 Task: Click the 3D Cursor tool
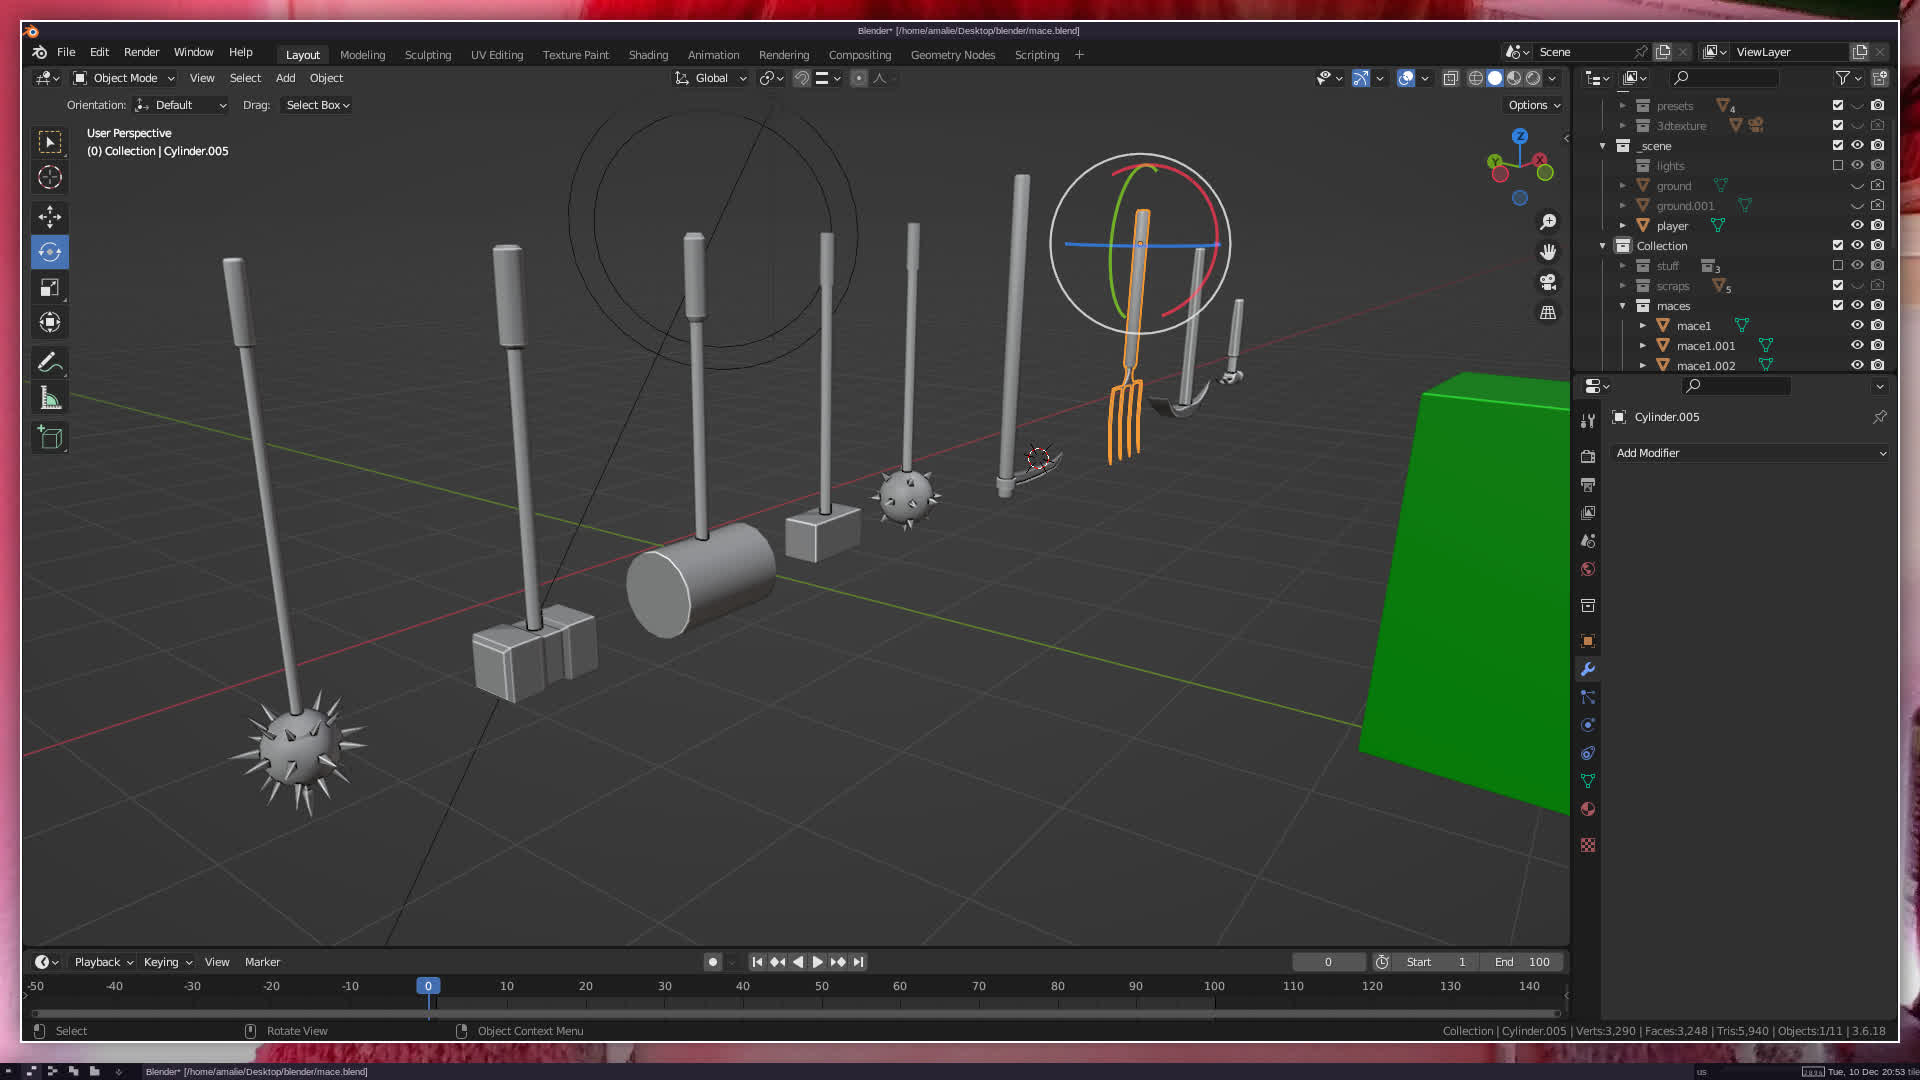point(50,178)
